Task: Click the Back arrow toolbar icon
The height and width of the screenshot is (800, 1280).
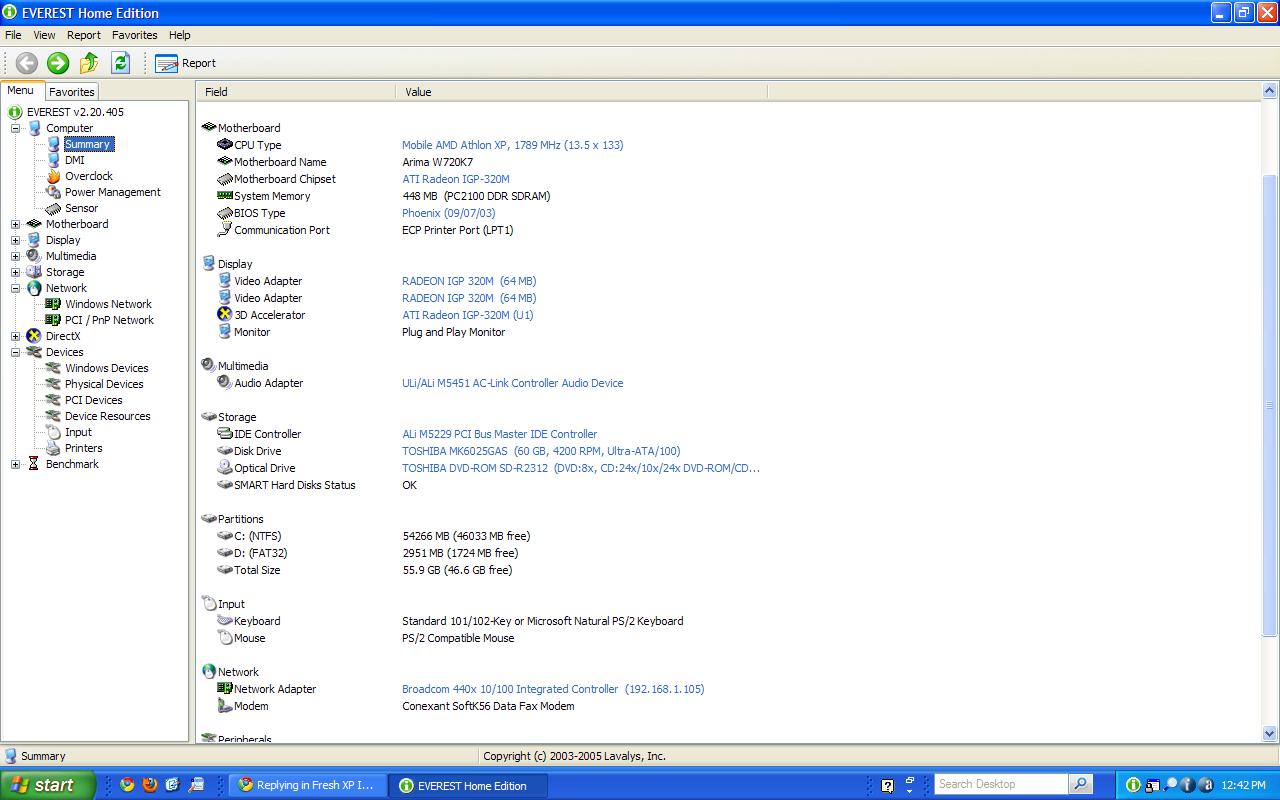Action: pos(27,63)
